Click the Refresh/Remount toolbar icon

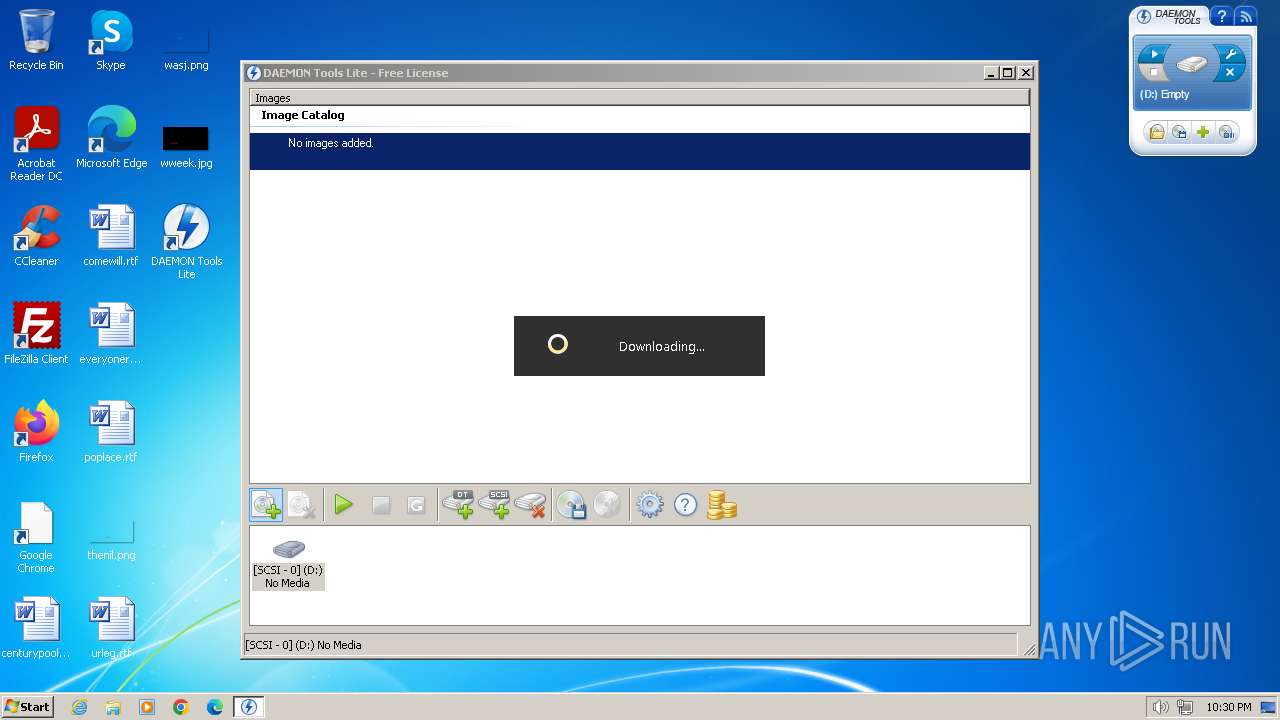pos(416,505)
